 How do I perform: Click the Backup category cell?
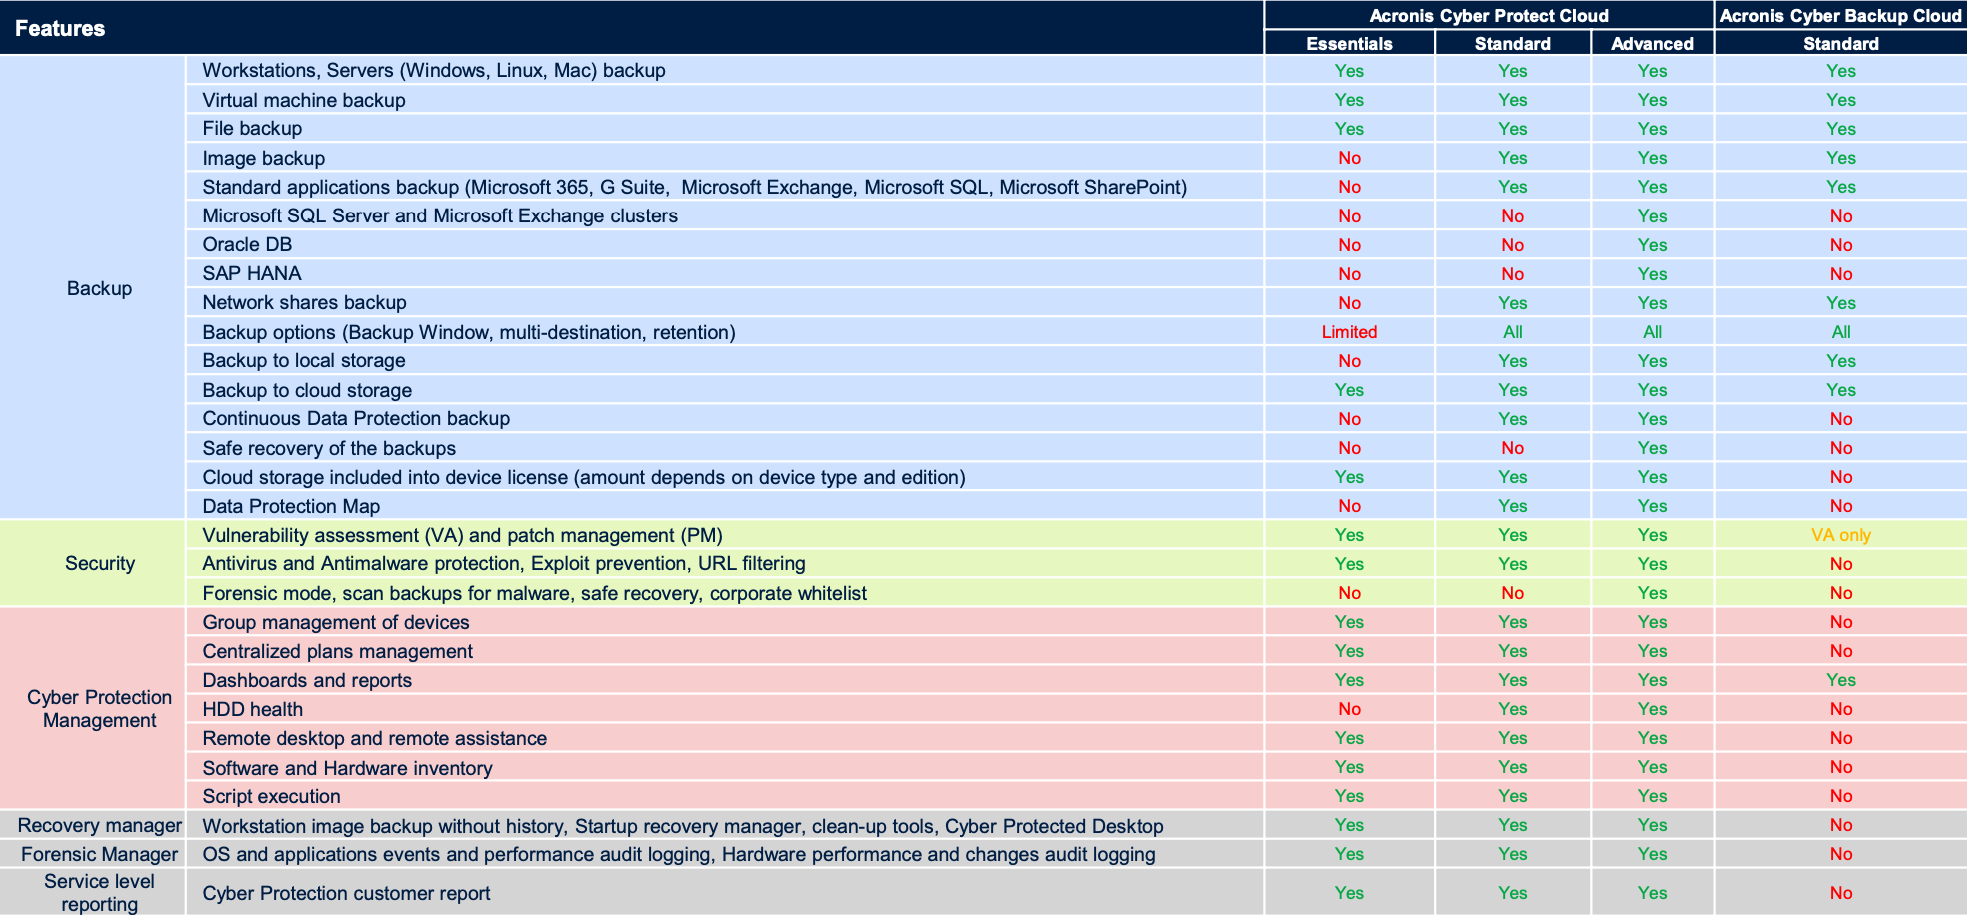coord(99,288)
